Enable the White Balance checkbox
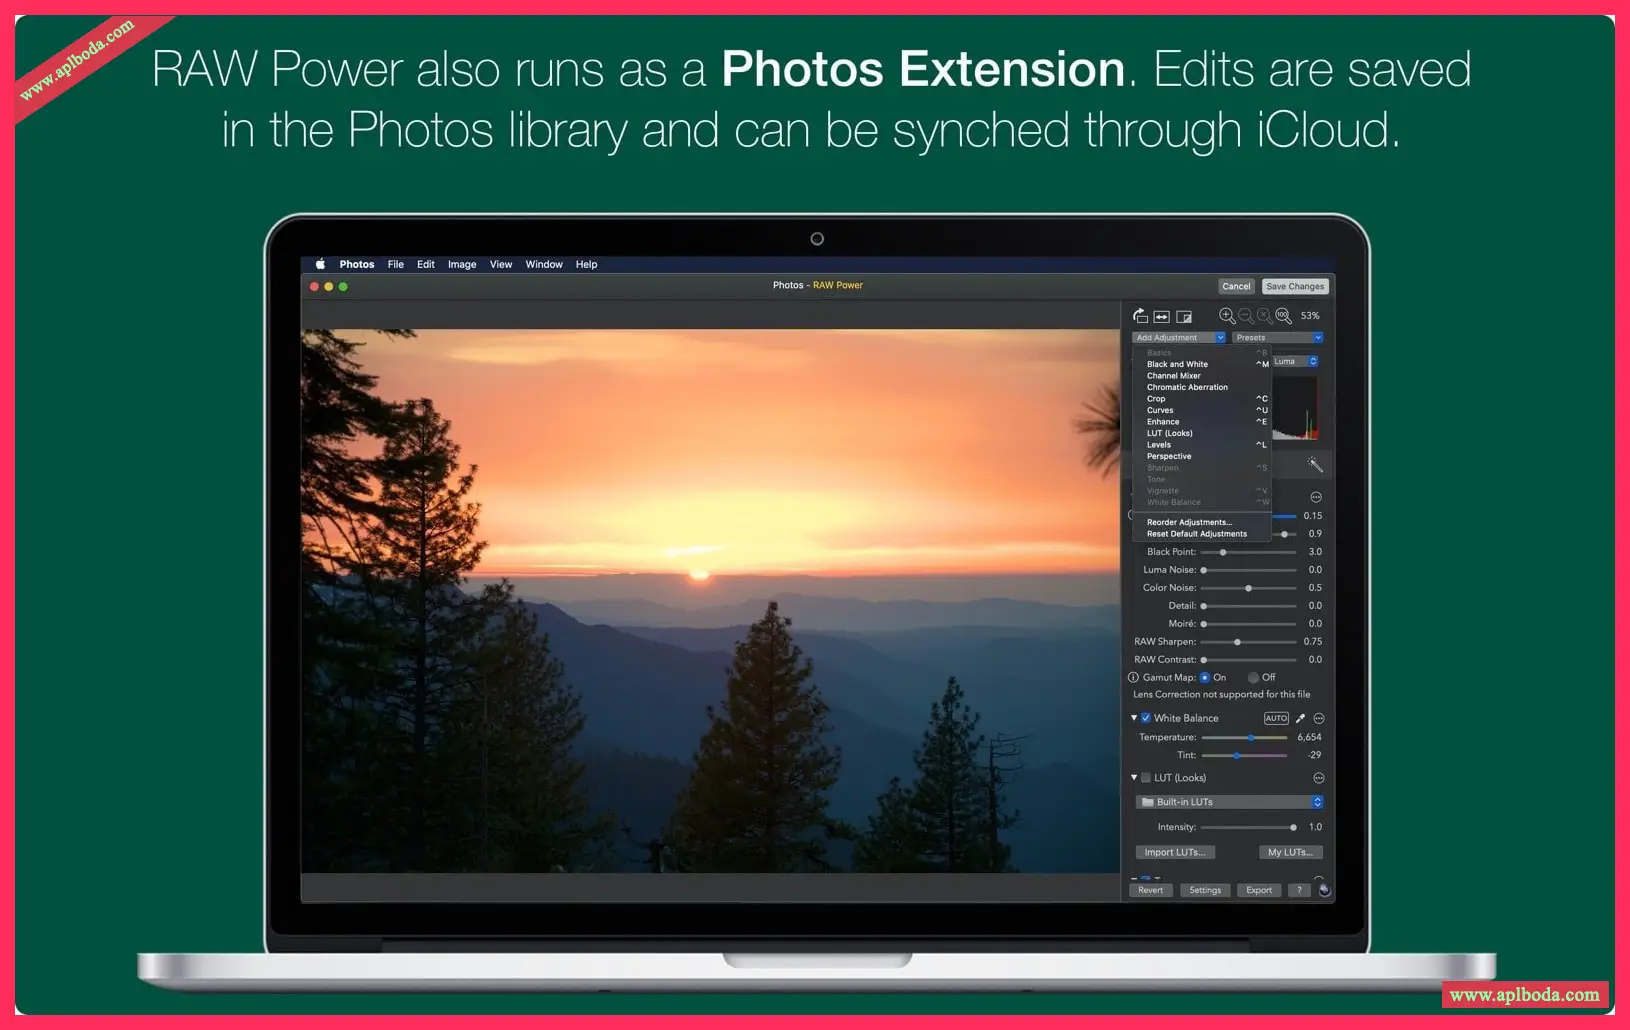 click(1146, 718)
